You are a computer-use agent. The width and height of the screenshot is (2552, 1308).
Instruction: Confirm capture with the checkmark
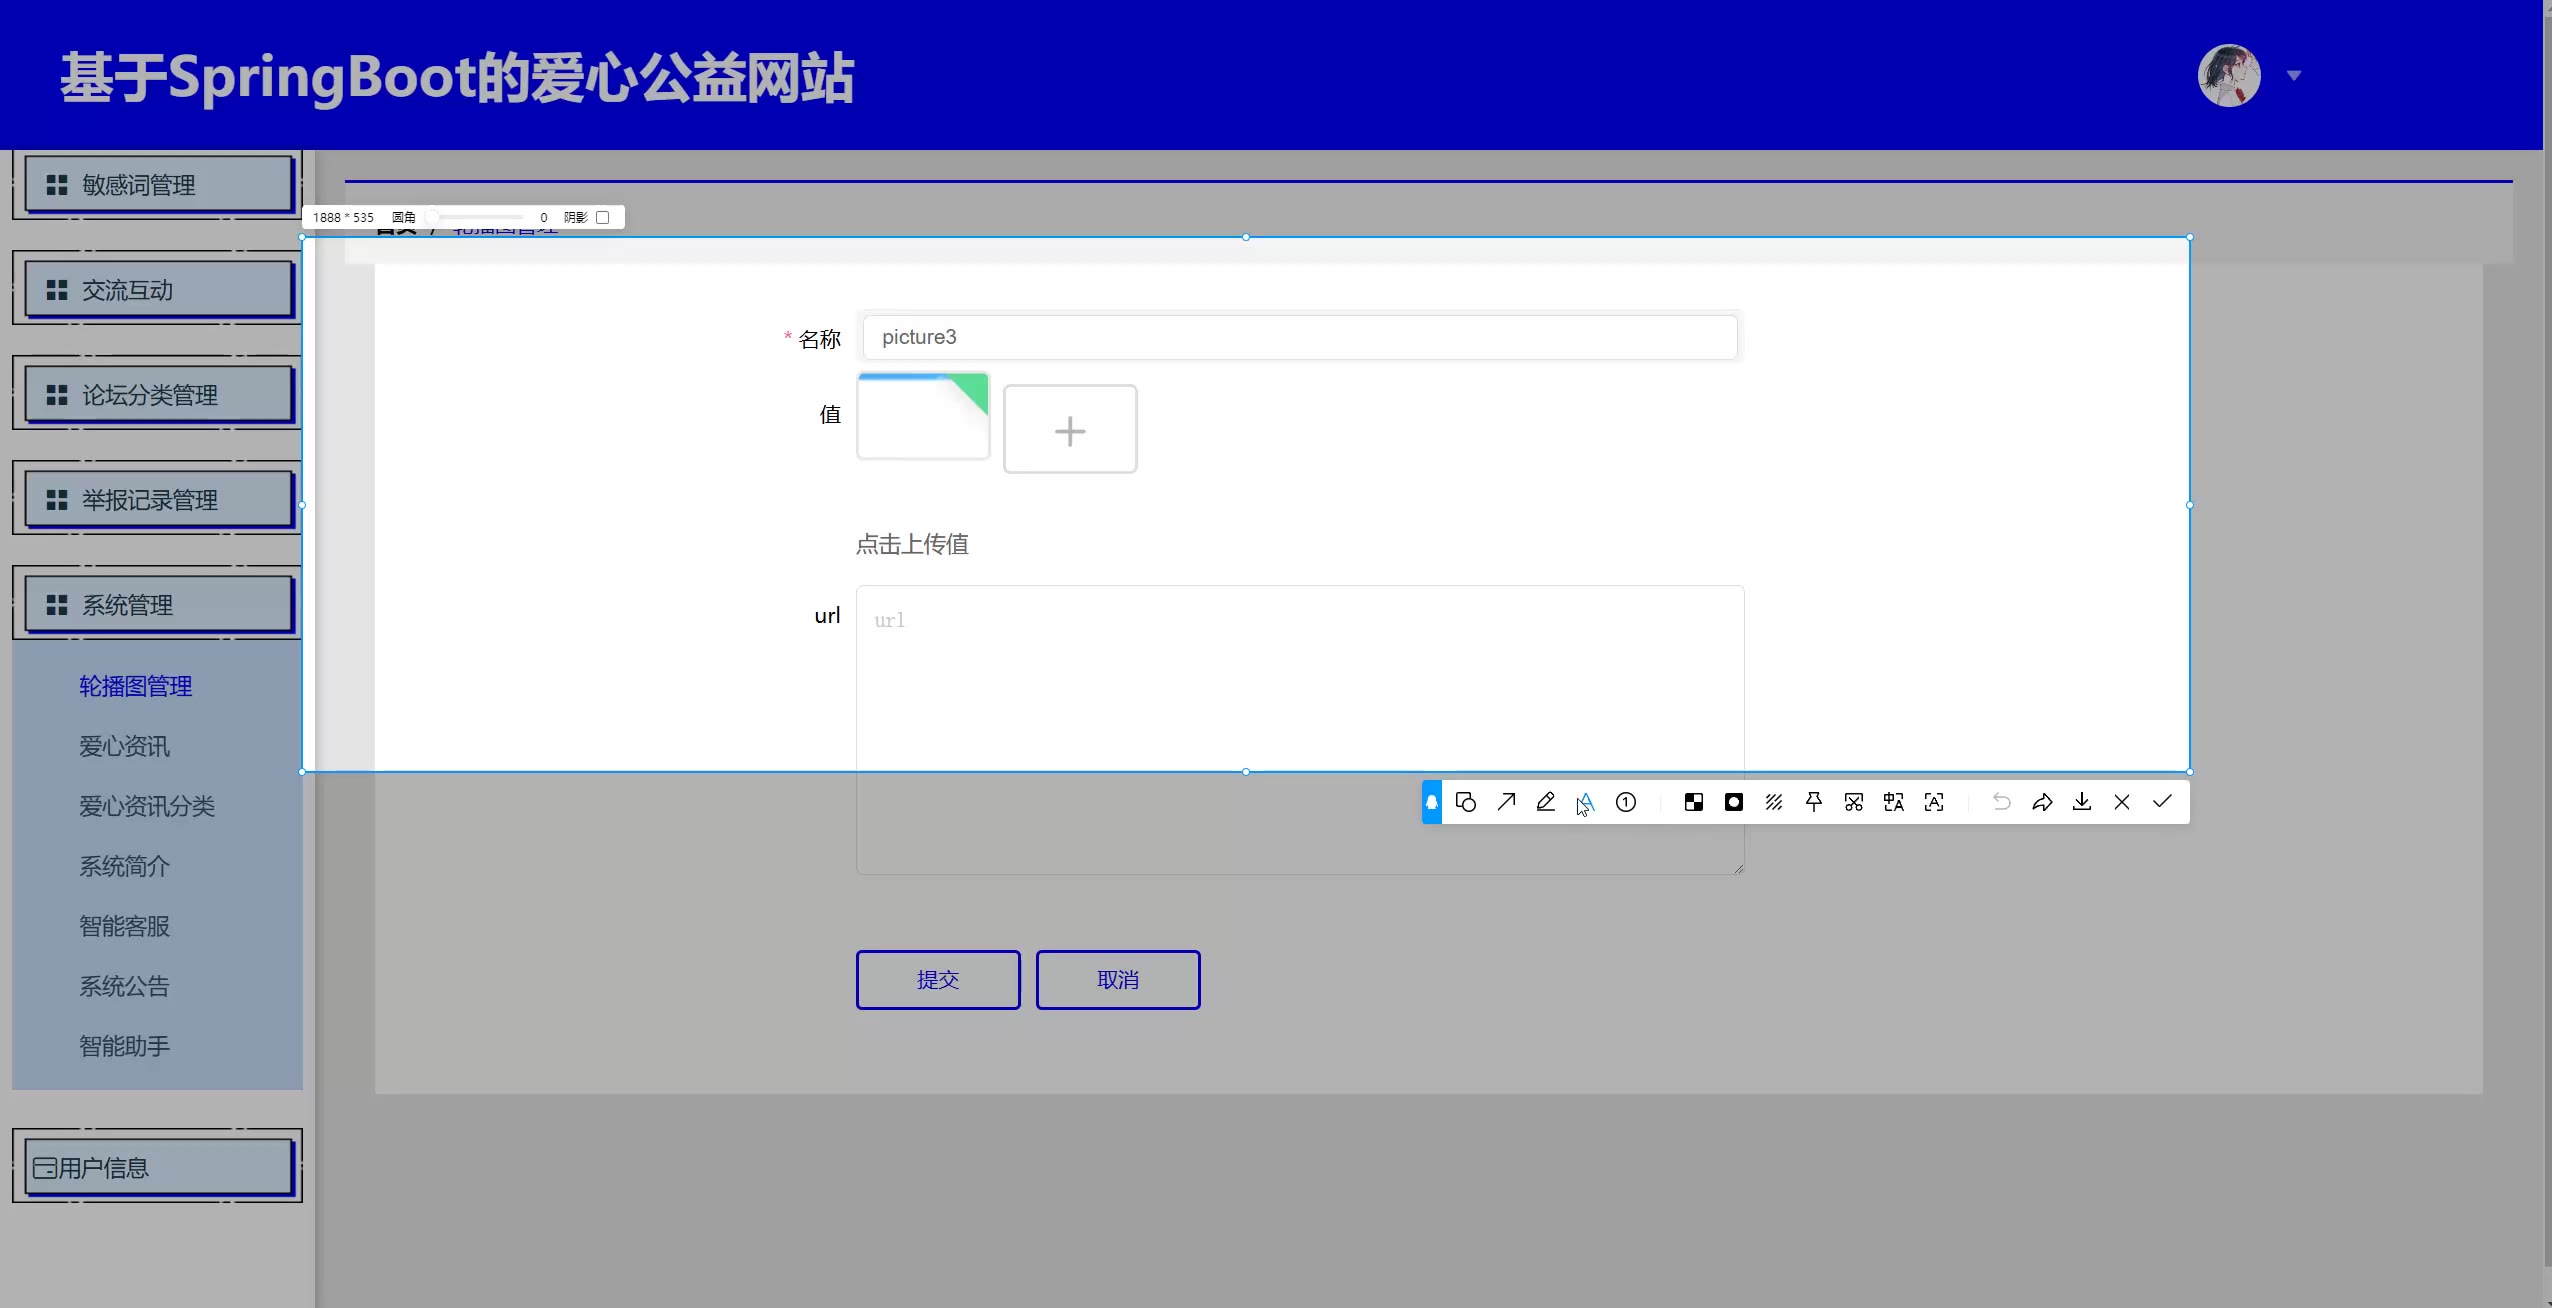pos(2162,802)
